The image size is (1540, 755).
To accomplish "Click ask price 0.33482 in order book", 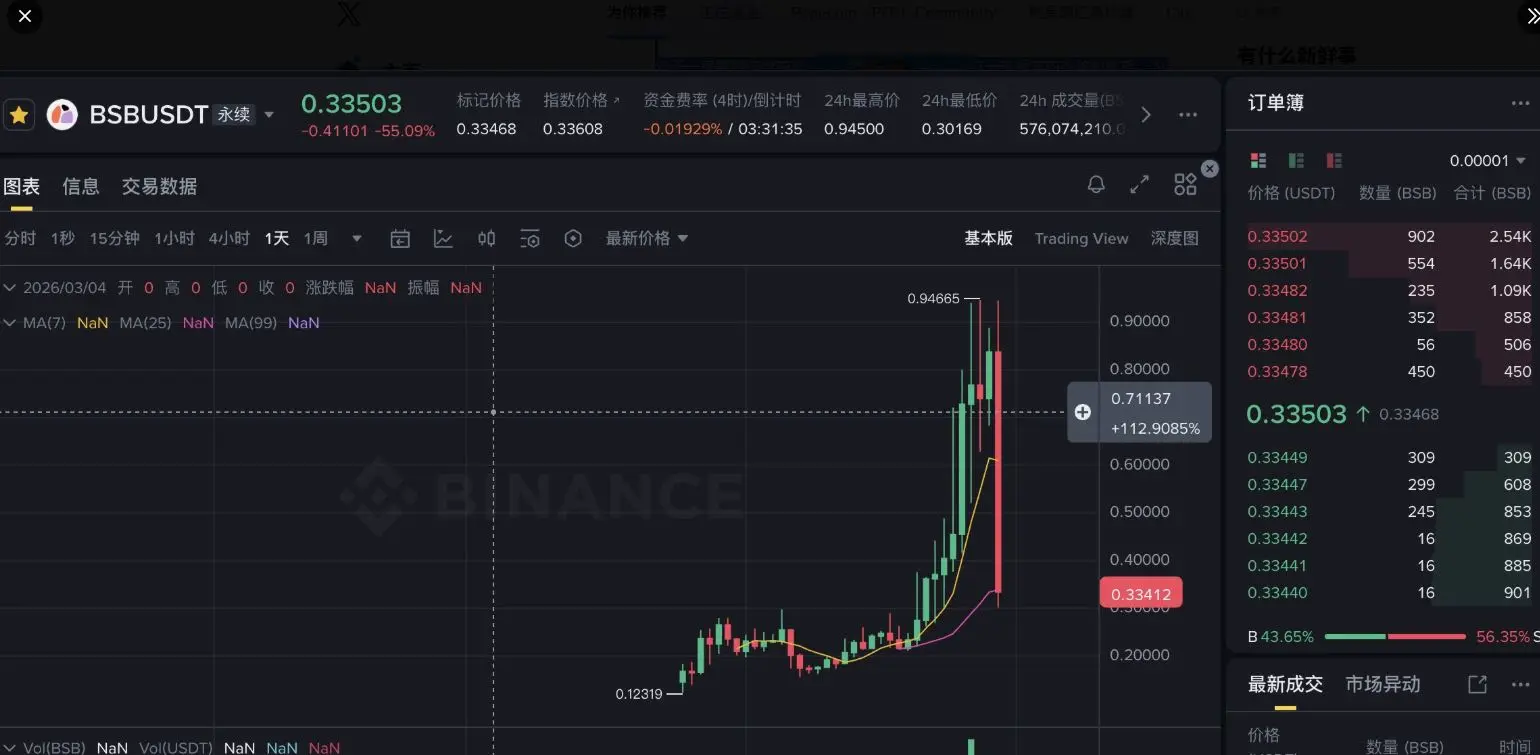I will coord(1277,291).
